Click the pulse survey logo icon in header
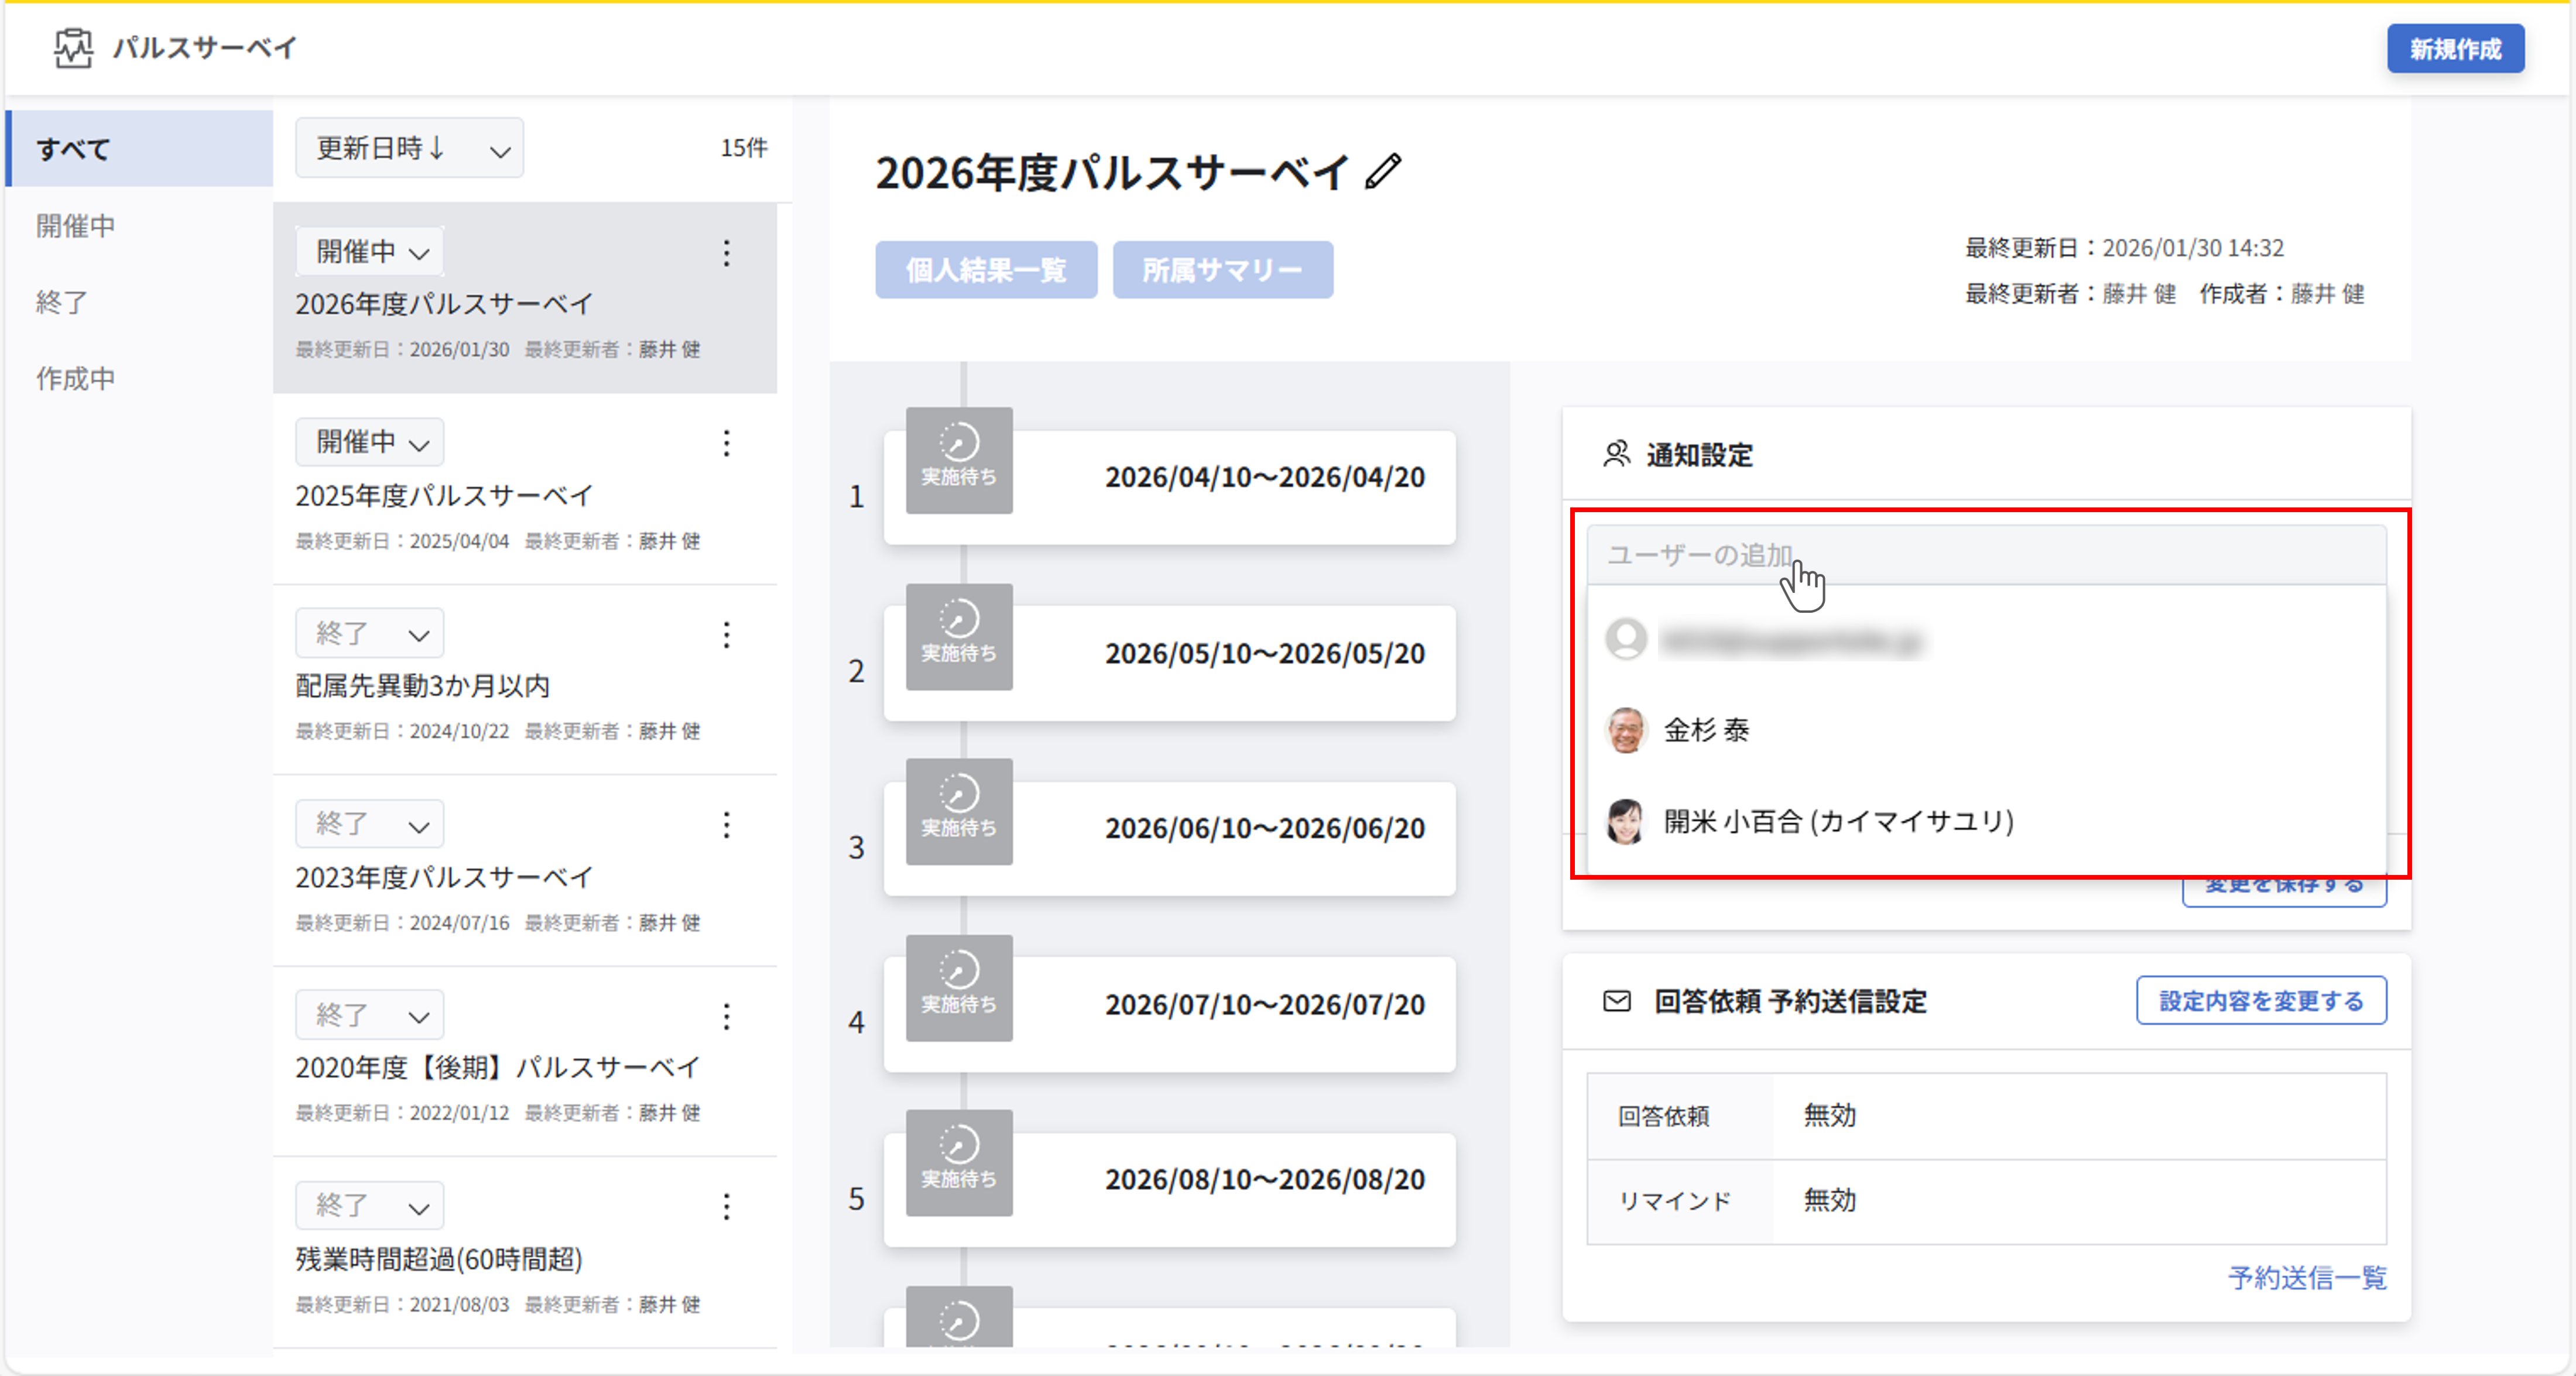2576x1376 pixels. (73, 47)
